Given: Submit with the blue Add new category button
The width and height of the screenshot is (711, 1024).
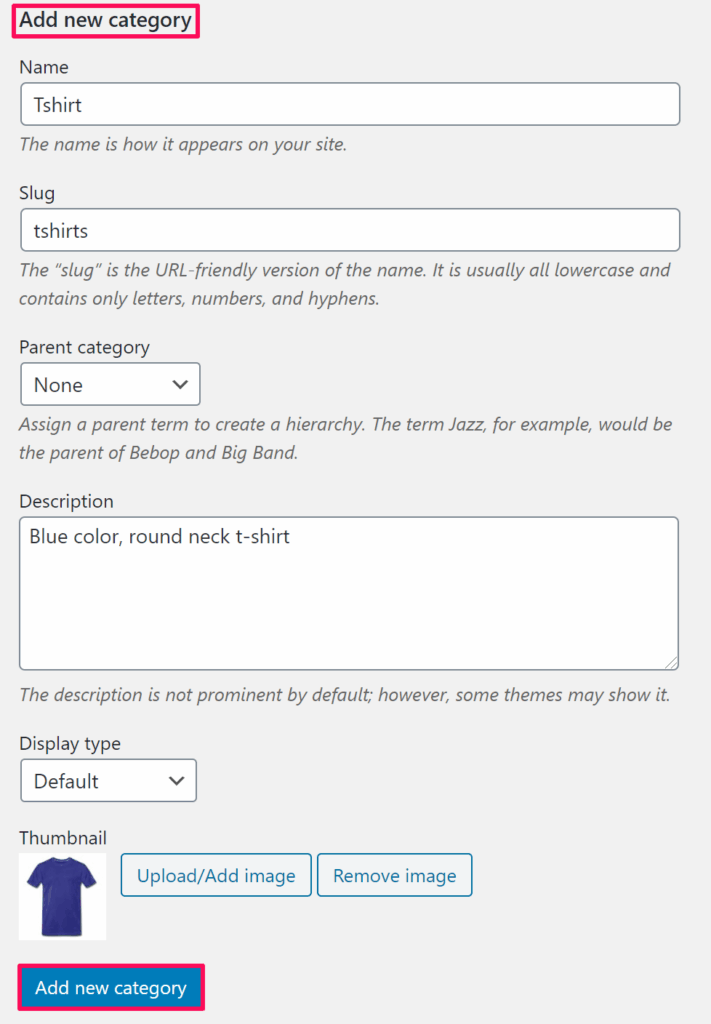Looking at the screenshot, I should pos(111,988).
